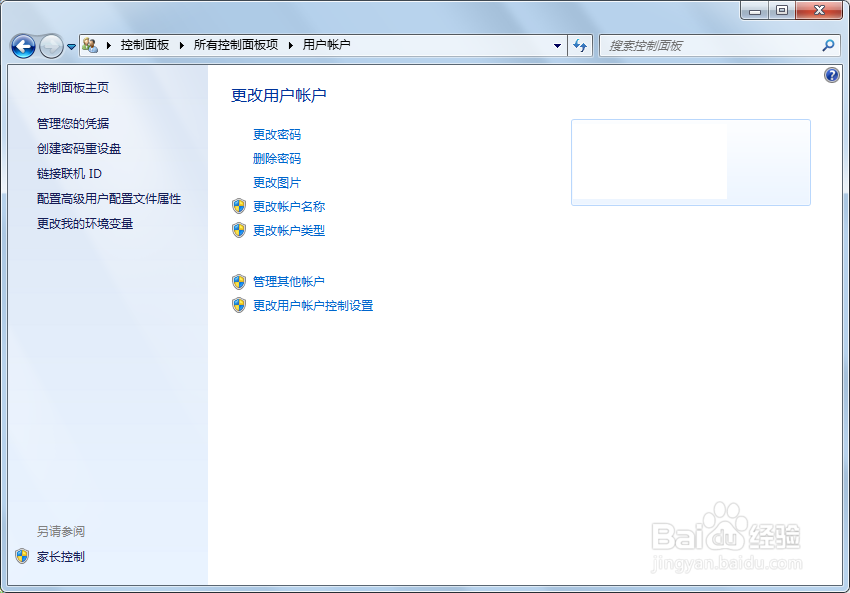Click the UAC shield beside 更改帐户名称
Screen dimensions: 850x593
(238, 206)
